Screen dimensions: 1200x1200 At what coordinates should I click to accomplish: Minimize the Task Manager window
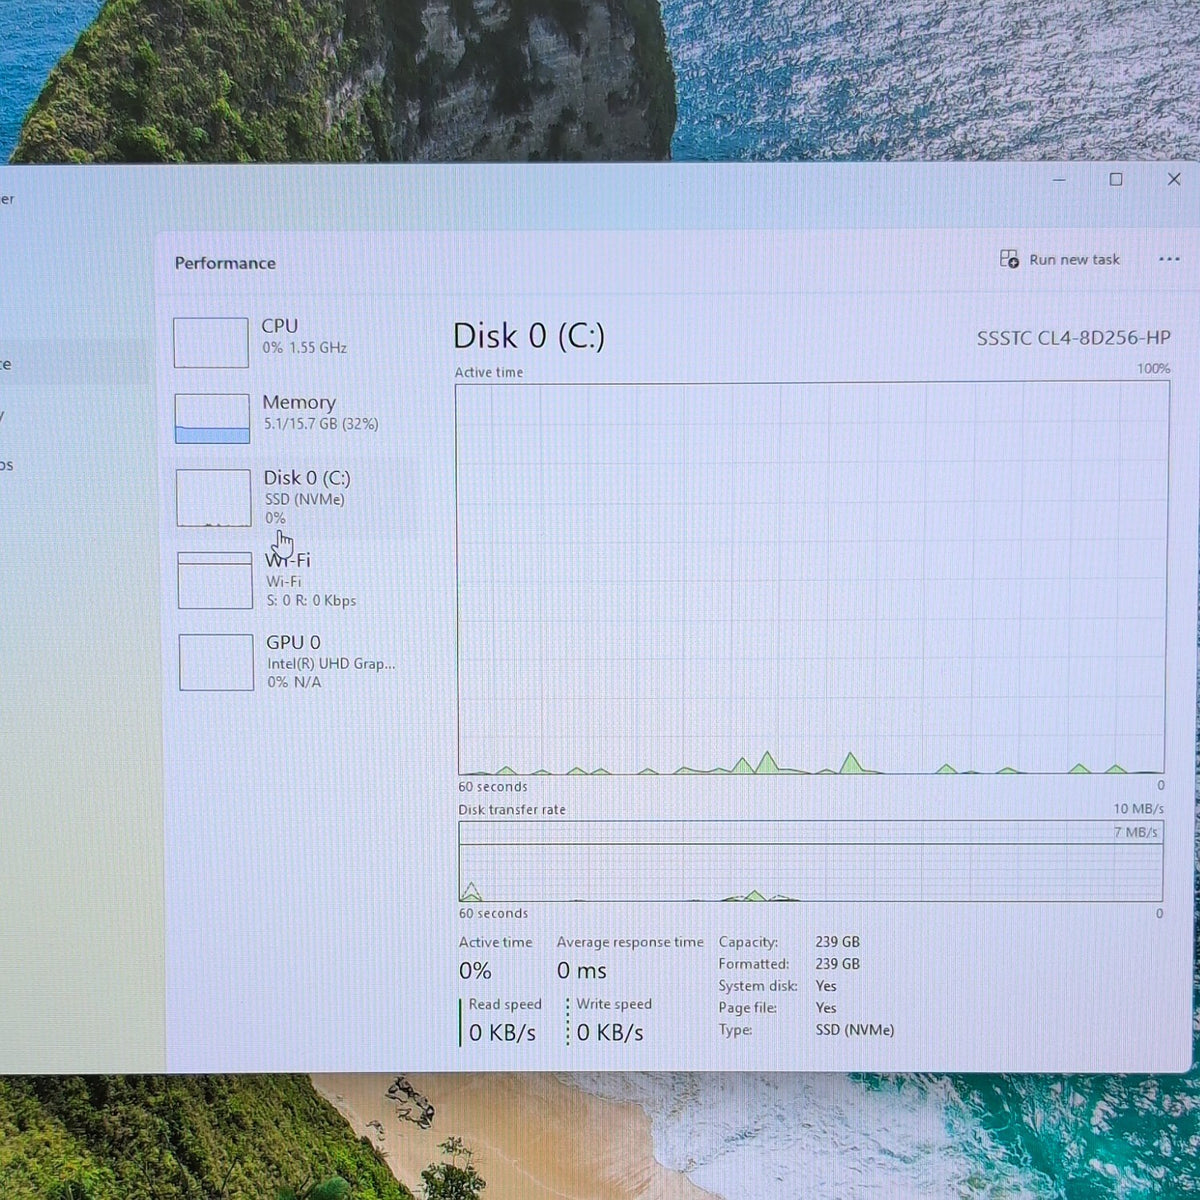[1059, 180]
